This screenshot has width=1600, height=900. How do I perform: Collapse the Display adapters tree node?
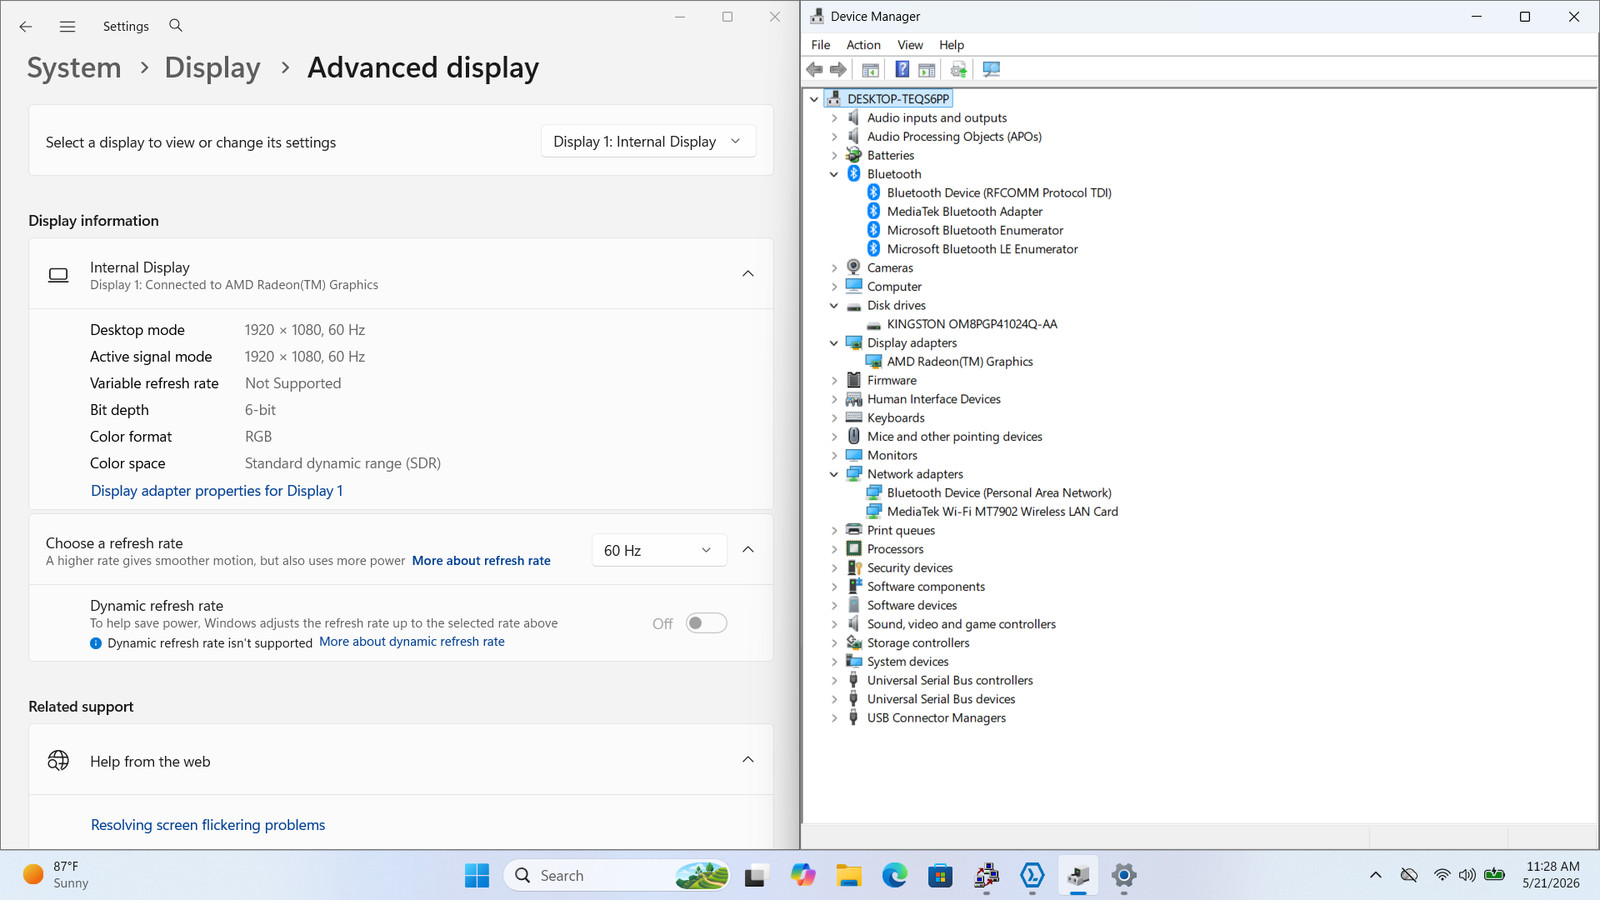[x=834, y=343]
